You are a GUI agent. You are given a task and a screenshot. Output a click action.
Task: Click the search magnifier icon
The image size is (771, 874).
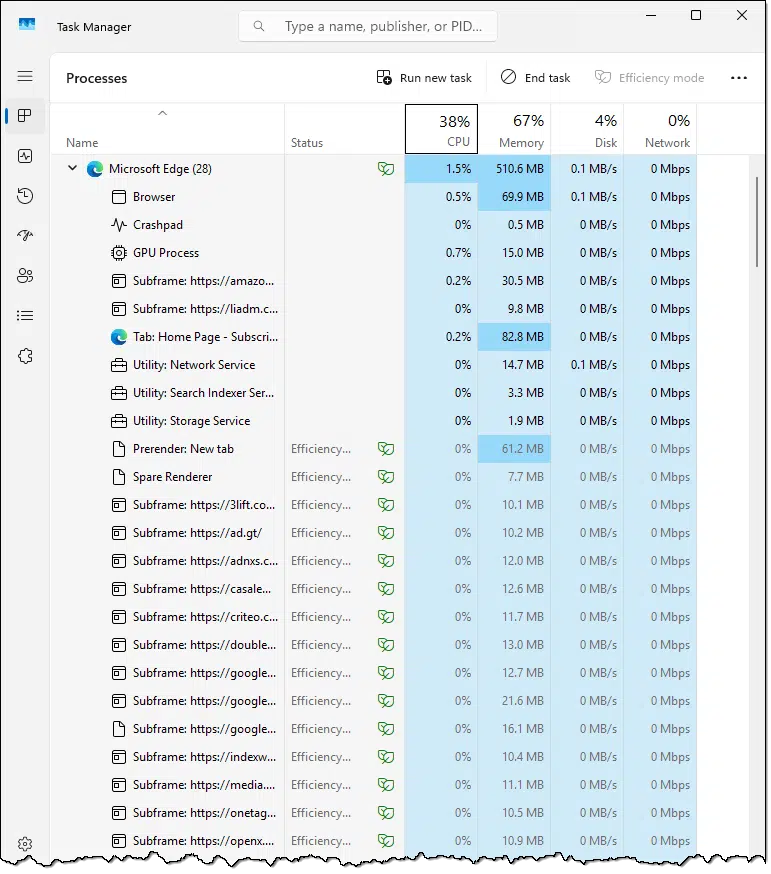point(259,26)
